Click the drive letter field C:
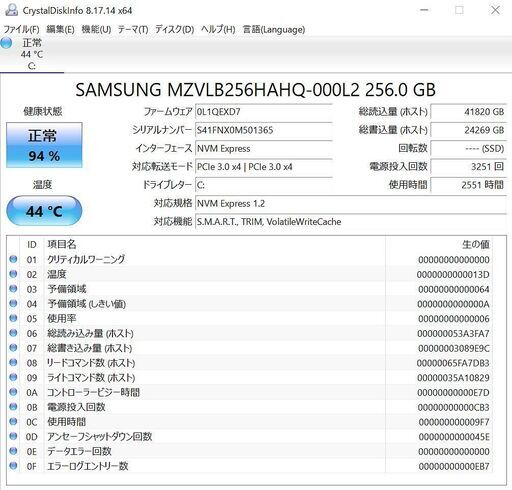Screen dimensions: 512x490 click(x=263, y=185)
